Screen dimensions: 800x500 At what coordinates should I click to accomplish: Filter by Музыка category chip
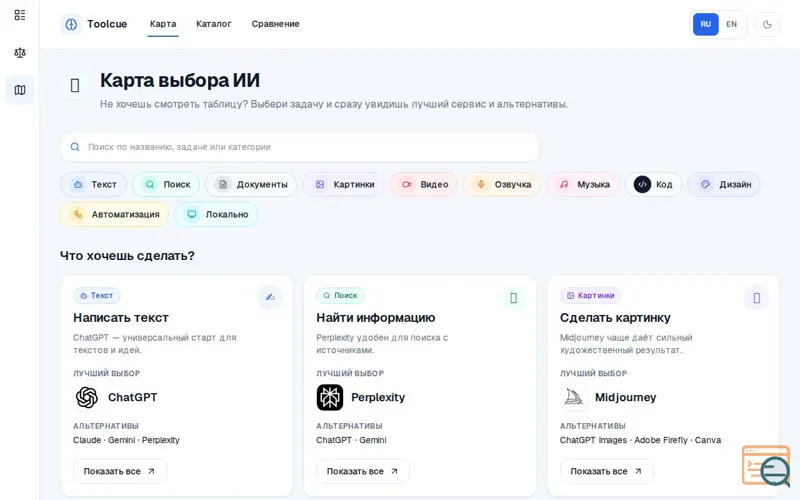coord(583,185)
